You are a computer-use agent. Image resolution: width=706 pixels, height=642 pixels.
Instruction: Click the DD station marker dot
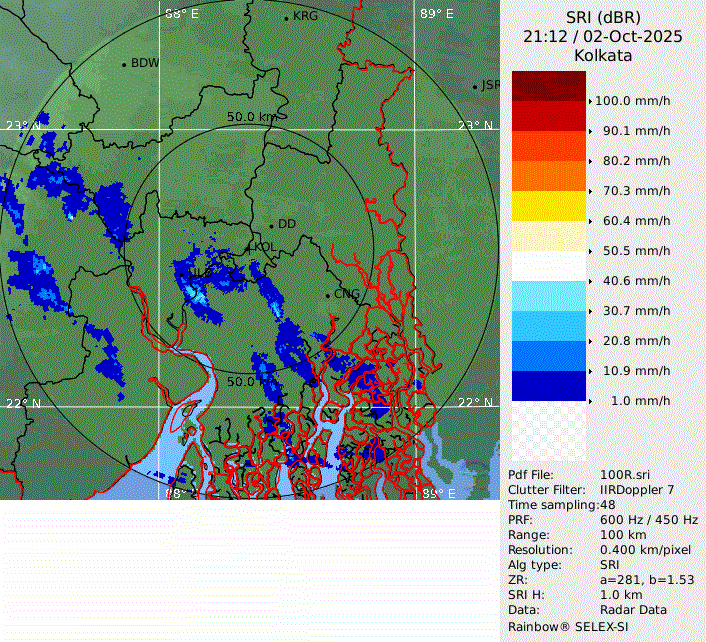[270, 225]
